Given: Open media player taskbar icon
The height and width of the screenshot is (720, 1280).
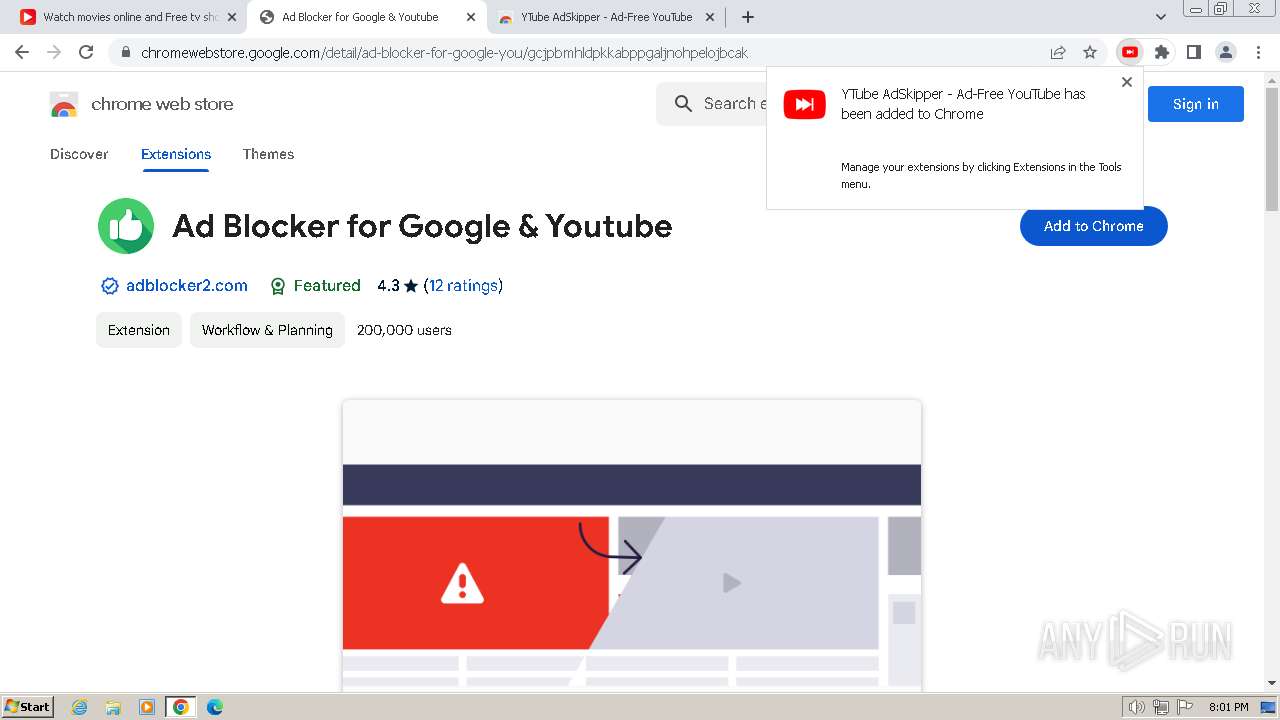Looking at the screenshot, I should tap(147, 707).
